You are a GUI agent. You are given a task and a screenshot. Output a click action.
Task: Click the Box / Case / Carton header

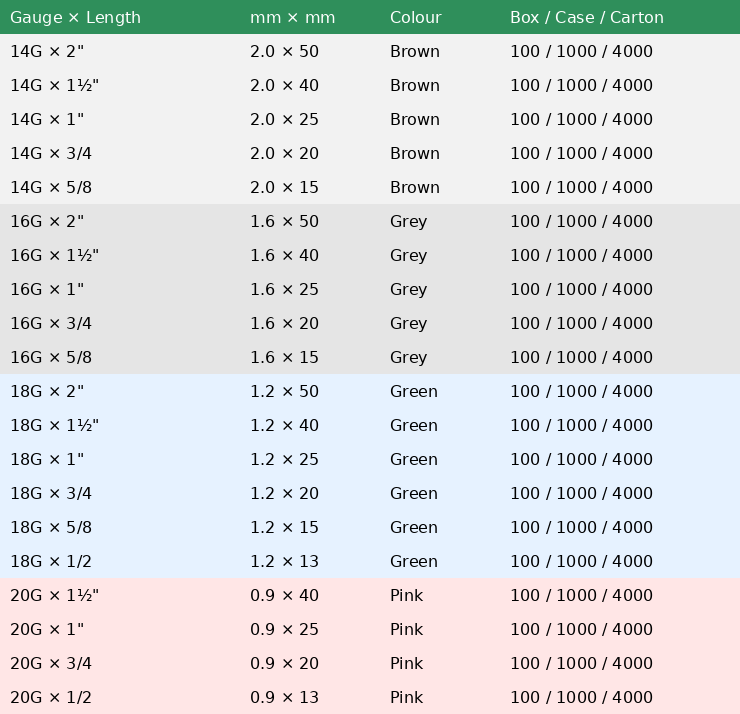(x=586, y=18)
